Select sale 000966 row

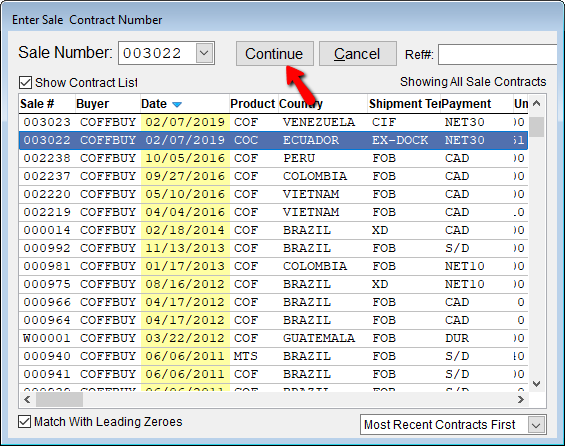(x=273, y=302)
